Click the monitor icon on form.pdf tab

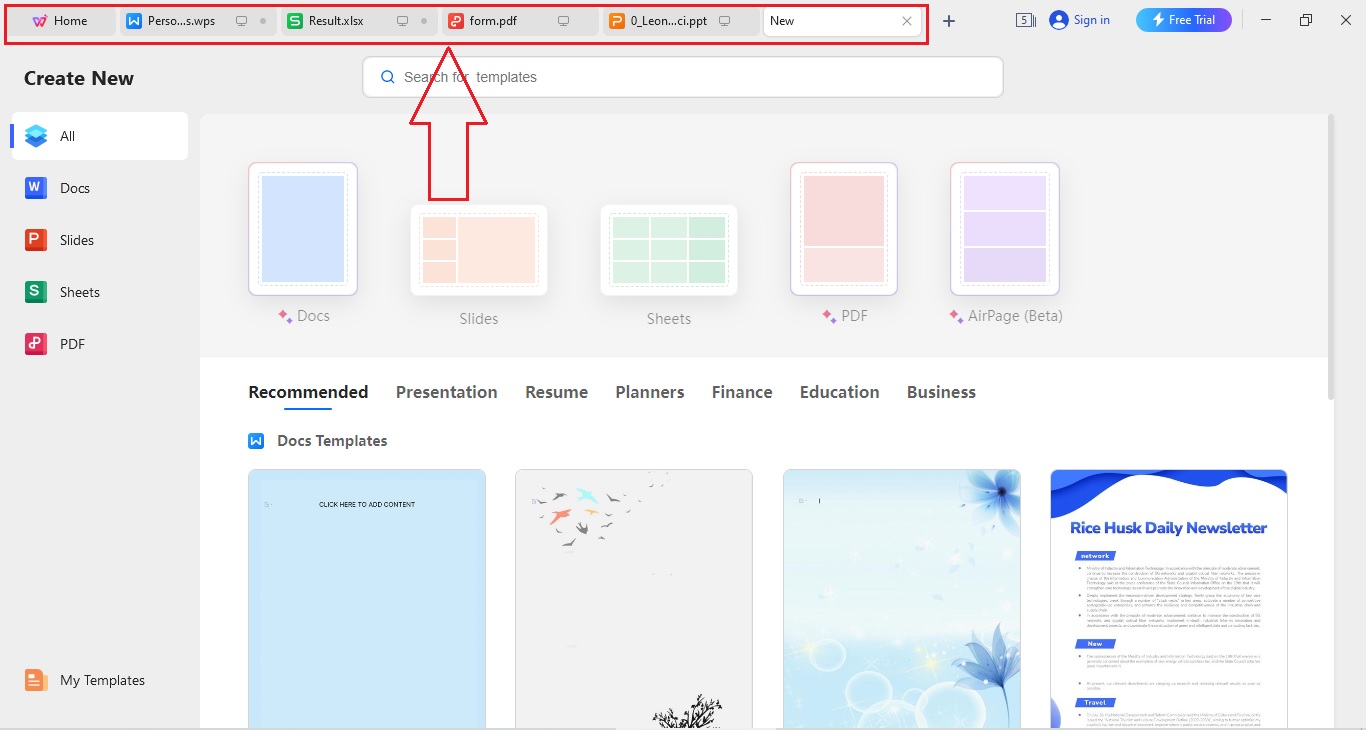click(563, 21)
